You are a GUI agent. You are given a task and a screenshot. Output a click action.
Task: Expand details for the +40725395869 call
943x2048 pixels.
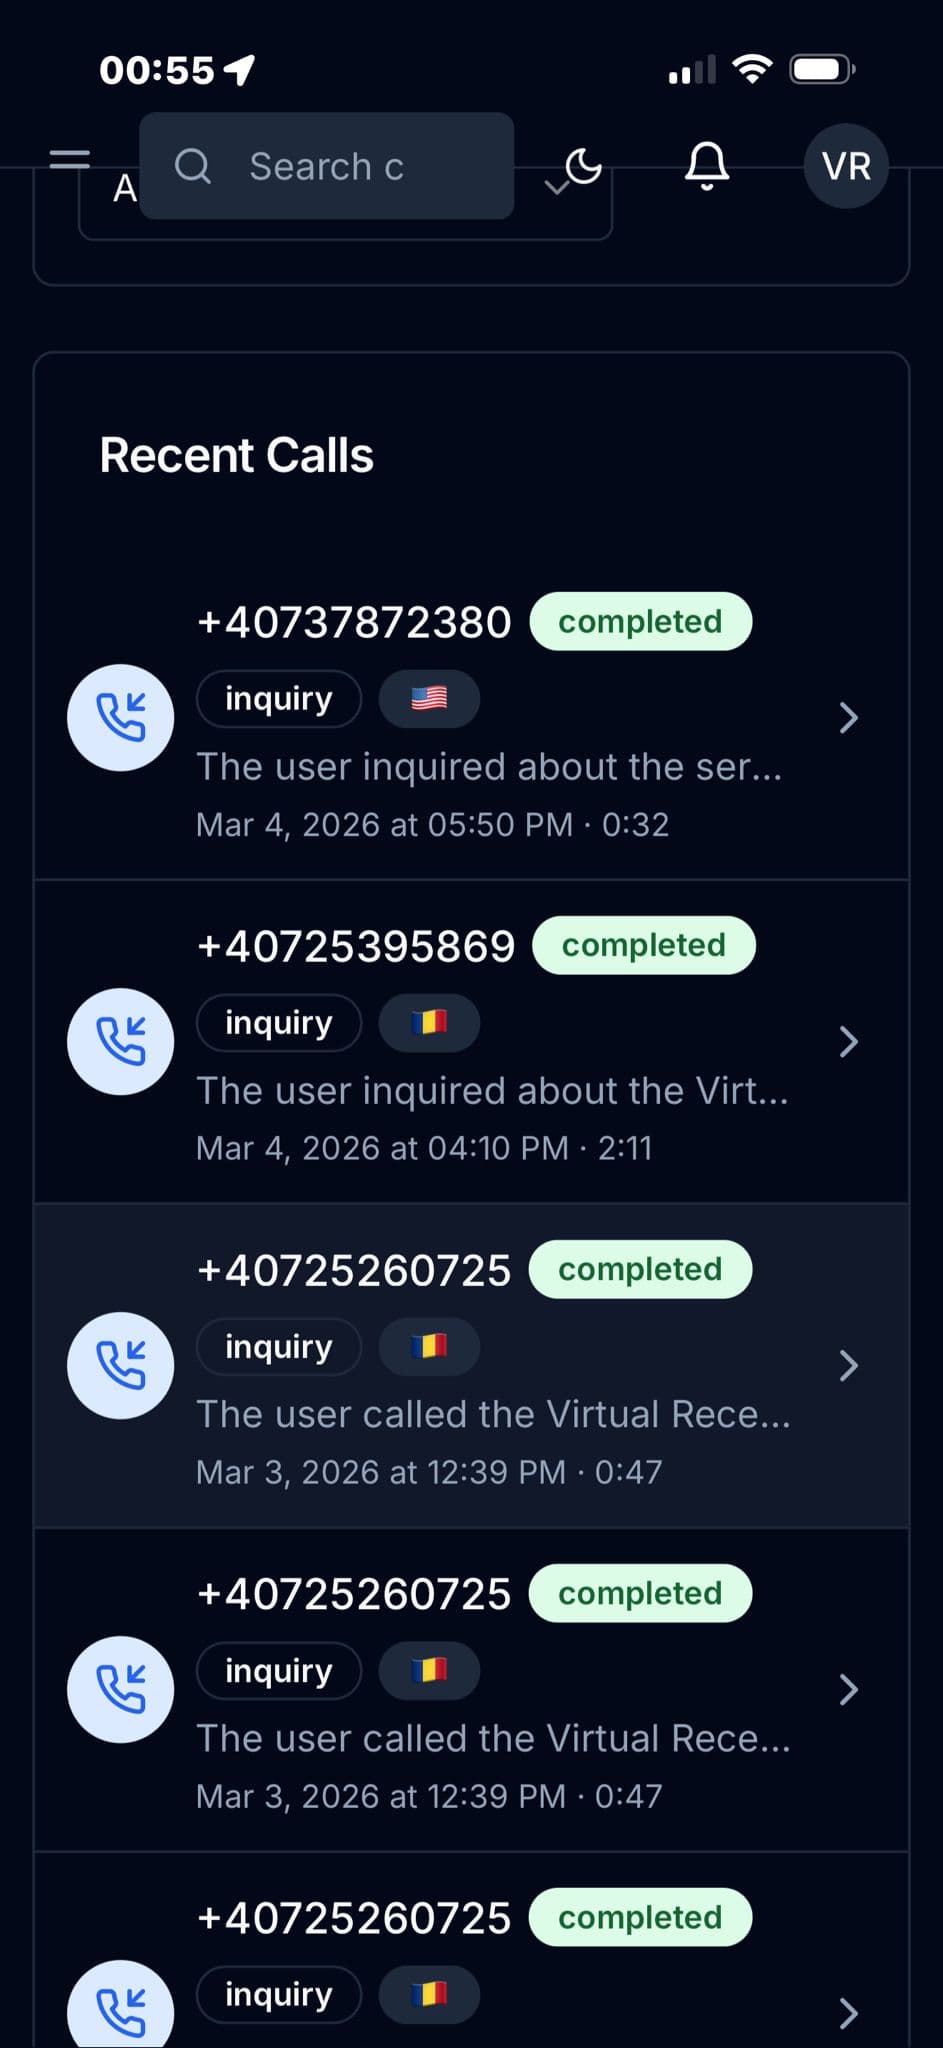click(x=847, y=1042)
